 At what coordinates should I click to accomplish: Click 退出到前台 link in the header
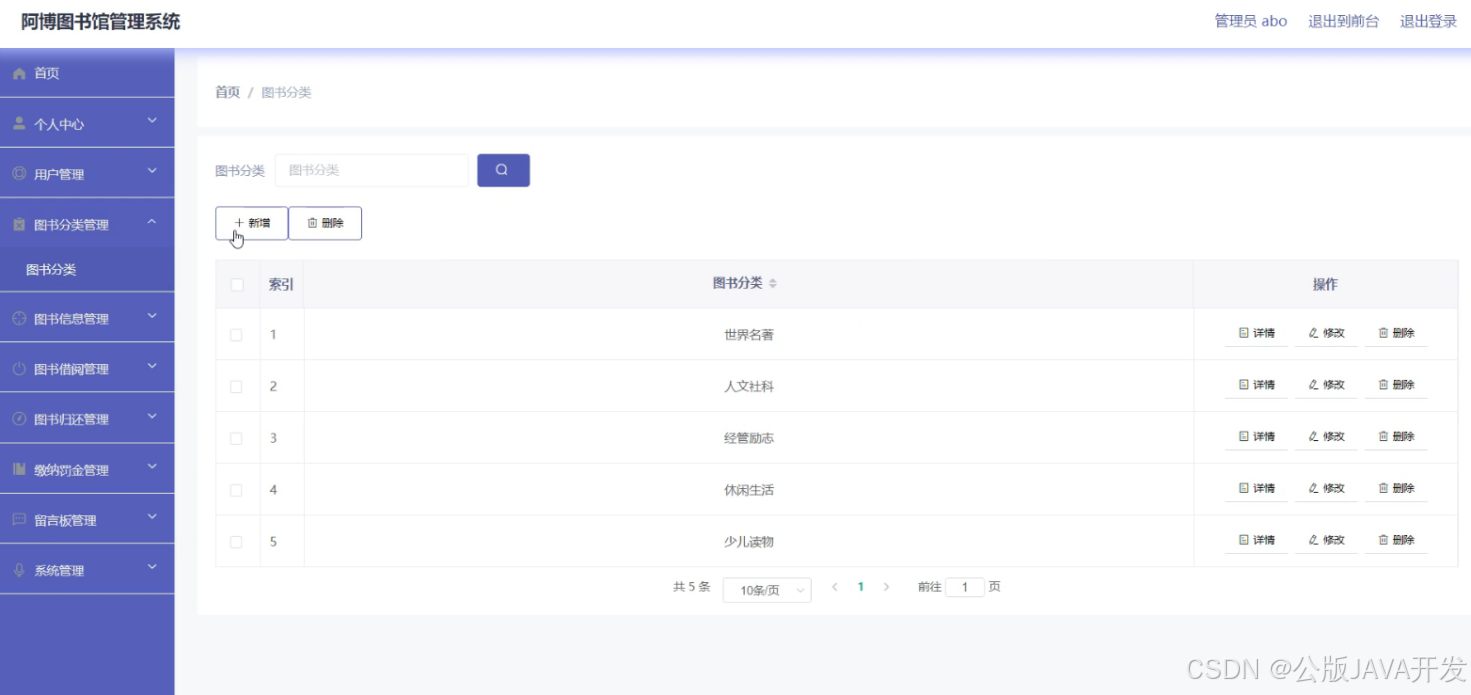click(x=1343, y=21)
